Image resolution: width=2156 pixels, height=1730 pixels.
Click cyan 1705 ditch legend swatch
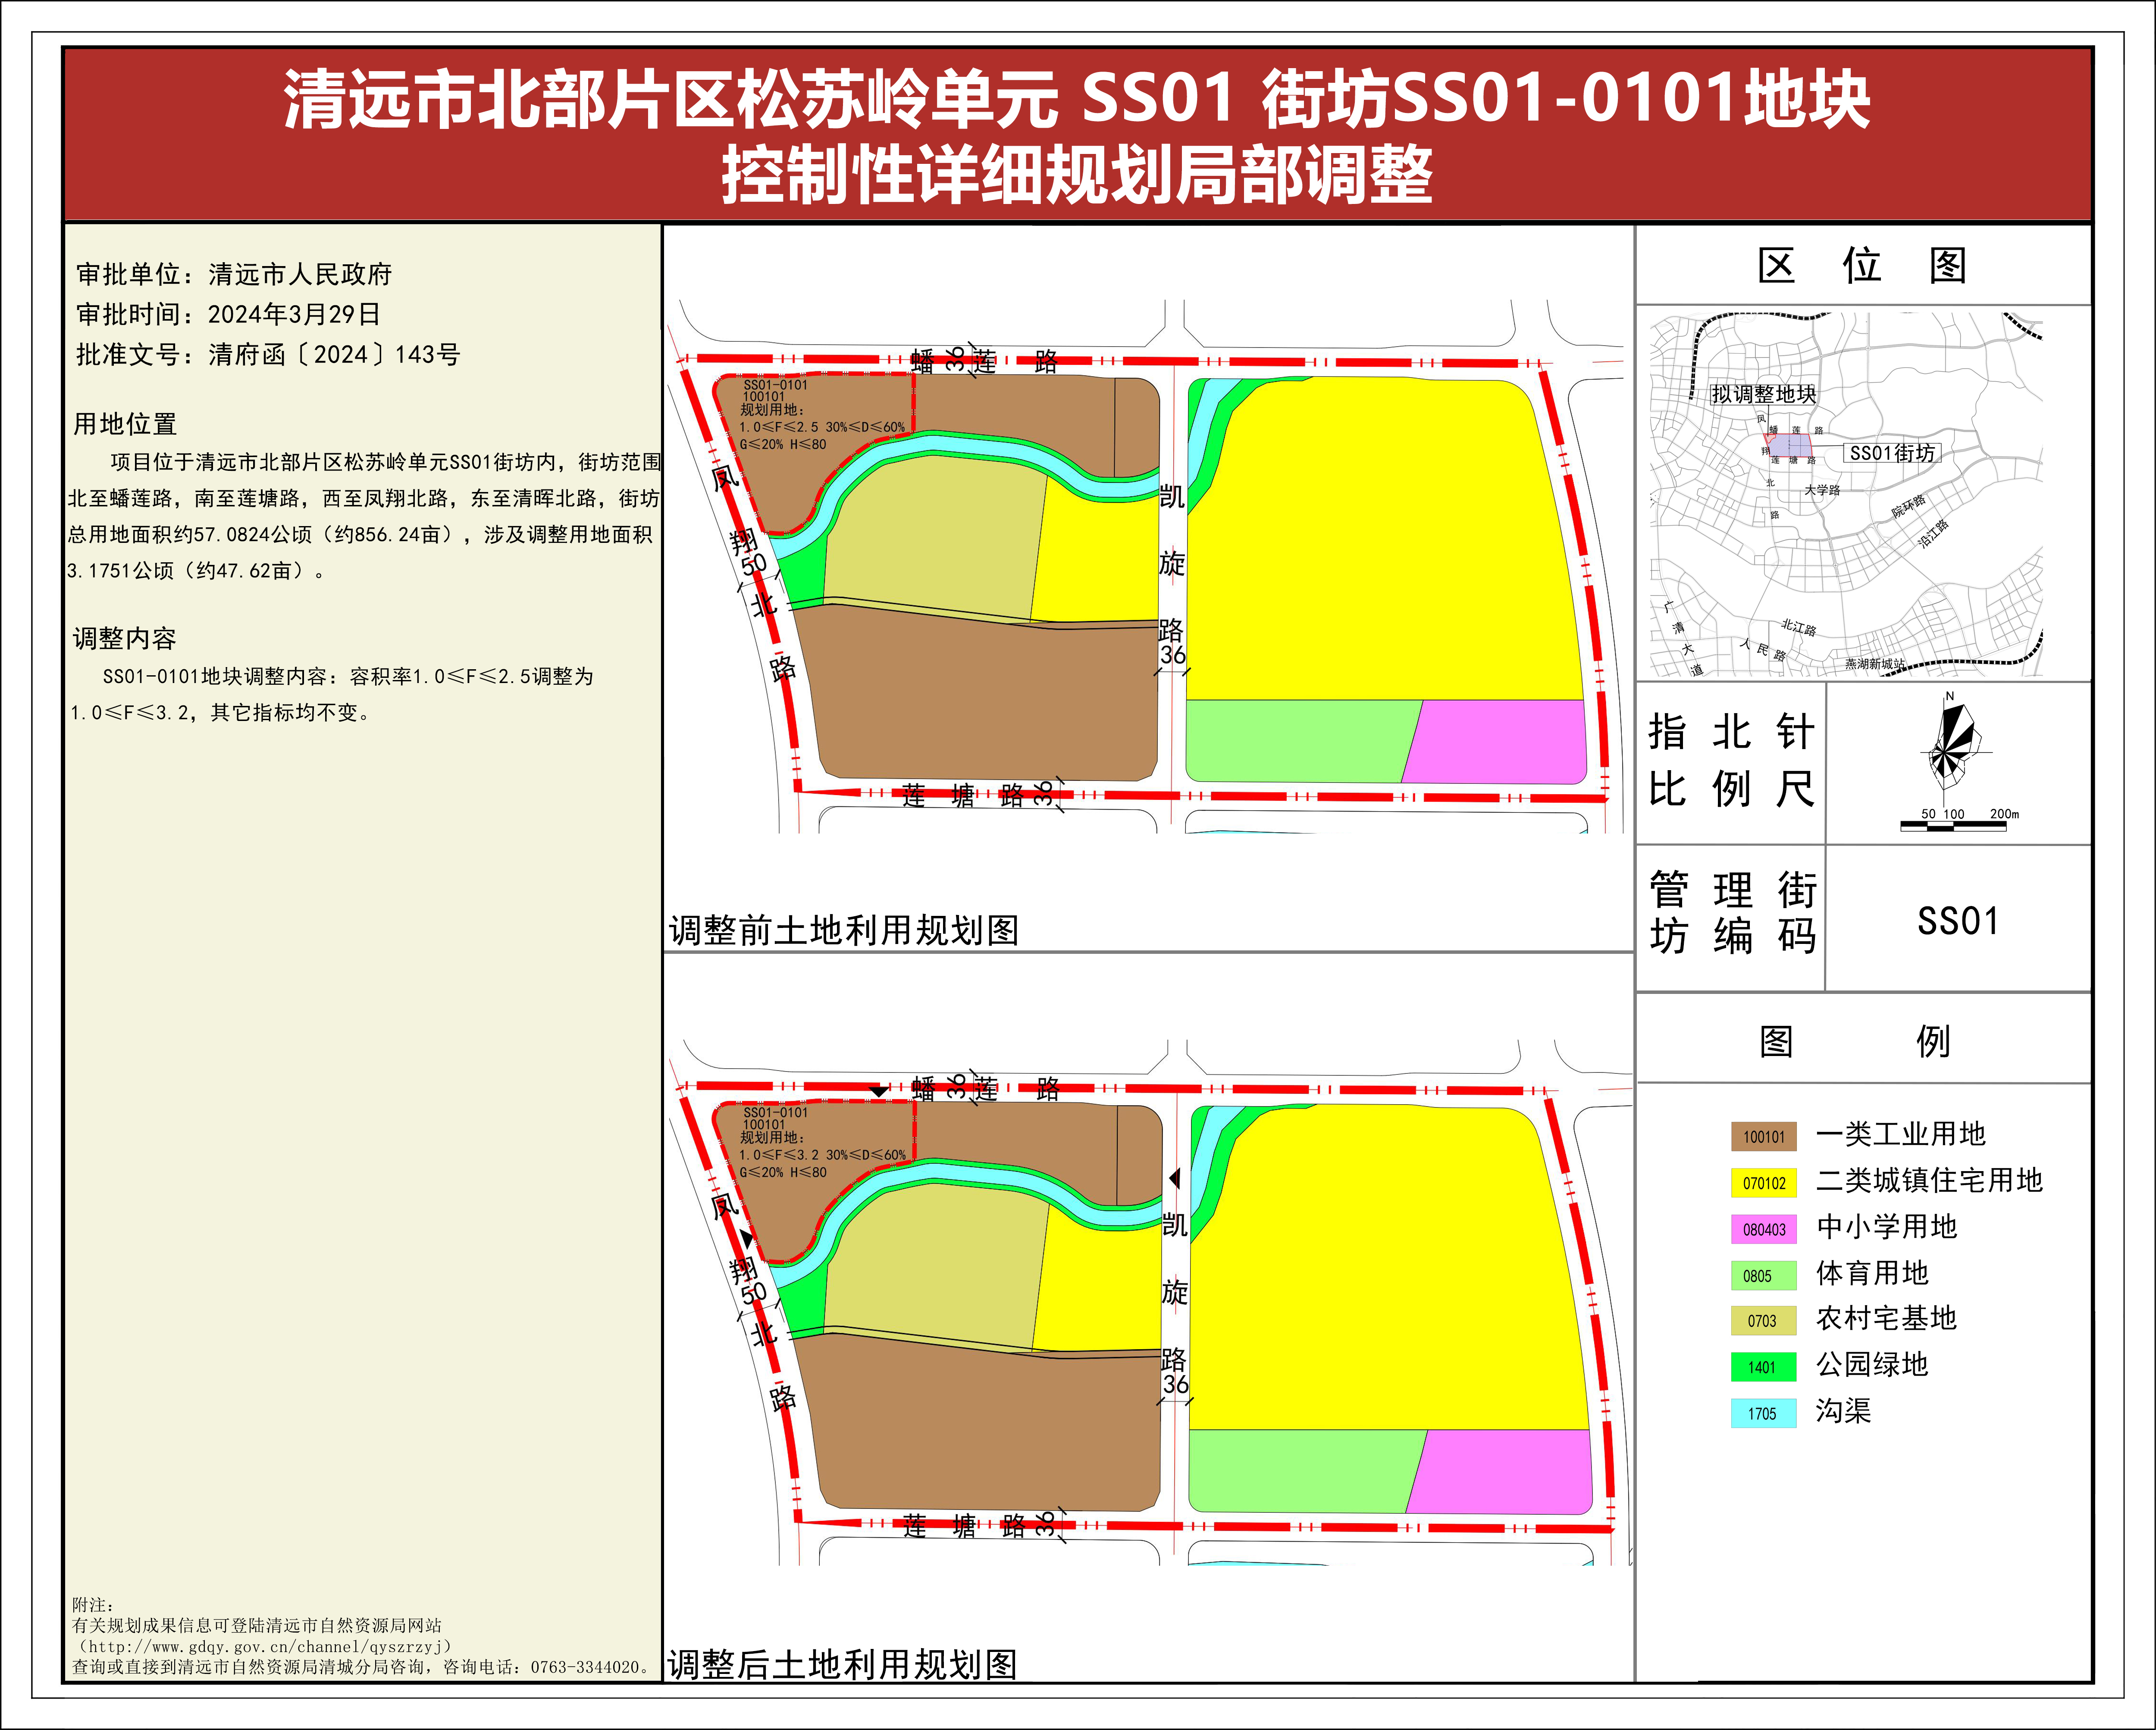1763,1413
